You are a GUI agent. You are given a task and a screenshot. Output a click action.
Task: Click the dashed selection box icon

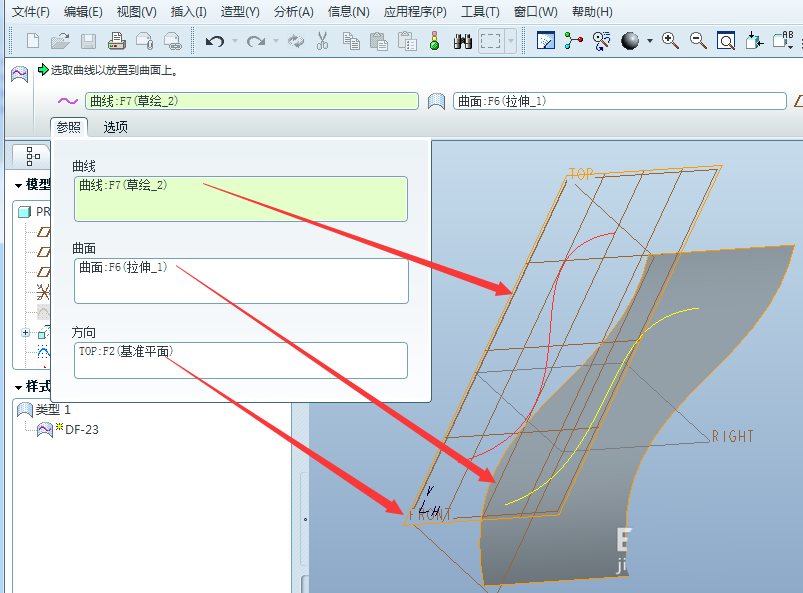[x=491, y=41]
